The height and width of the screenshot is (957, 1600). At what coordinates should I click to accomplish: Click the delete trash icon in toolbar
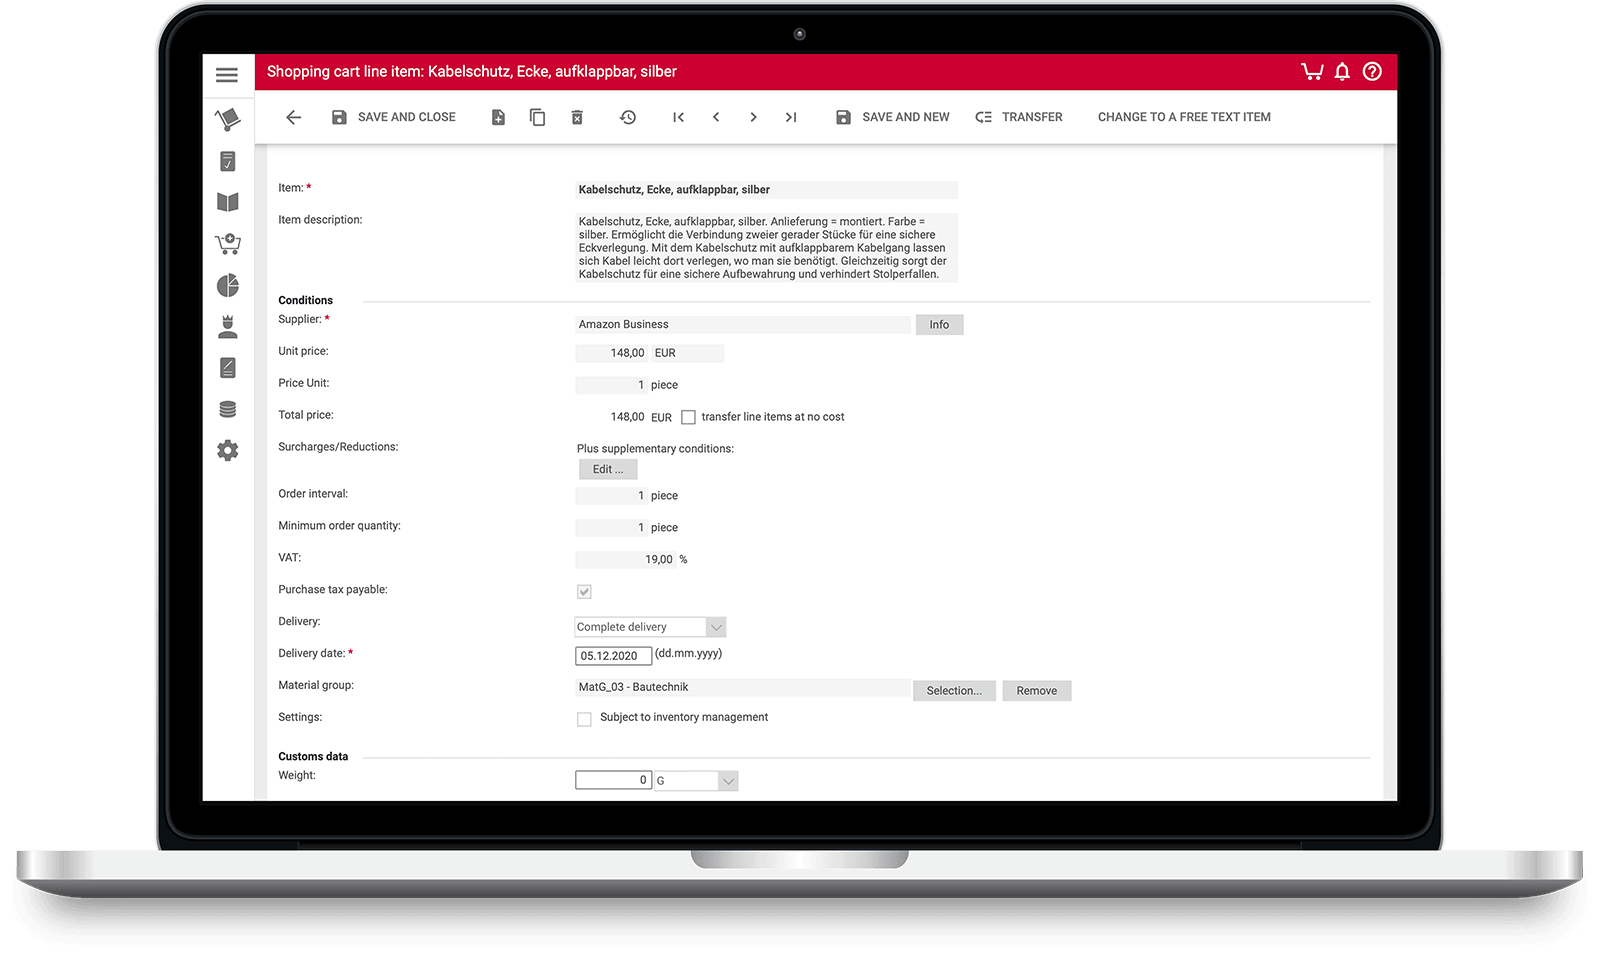pos(577,117)
